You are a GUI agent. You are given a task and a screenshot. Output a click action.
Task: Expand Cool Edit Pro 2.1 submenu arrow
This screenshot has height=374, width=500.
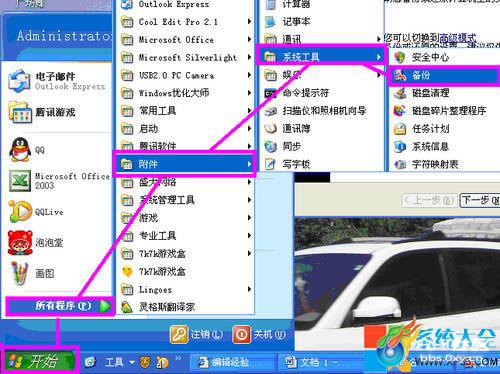[249, 22]
